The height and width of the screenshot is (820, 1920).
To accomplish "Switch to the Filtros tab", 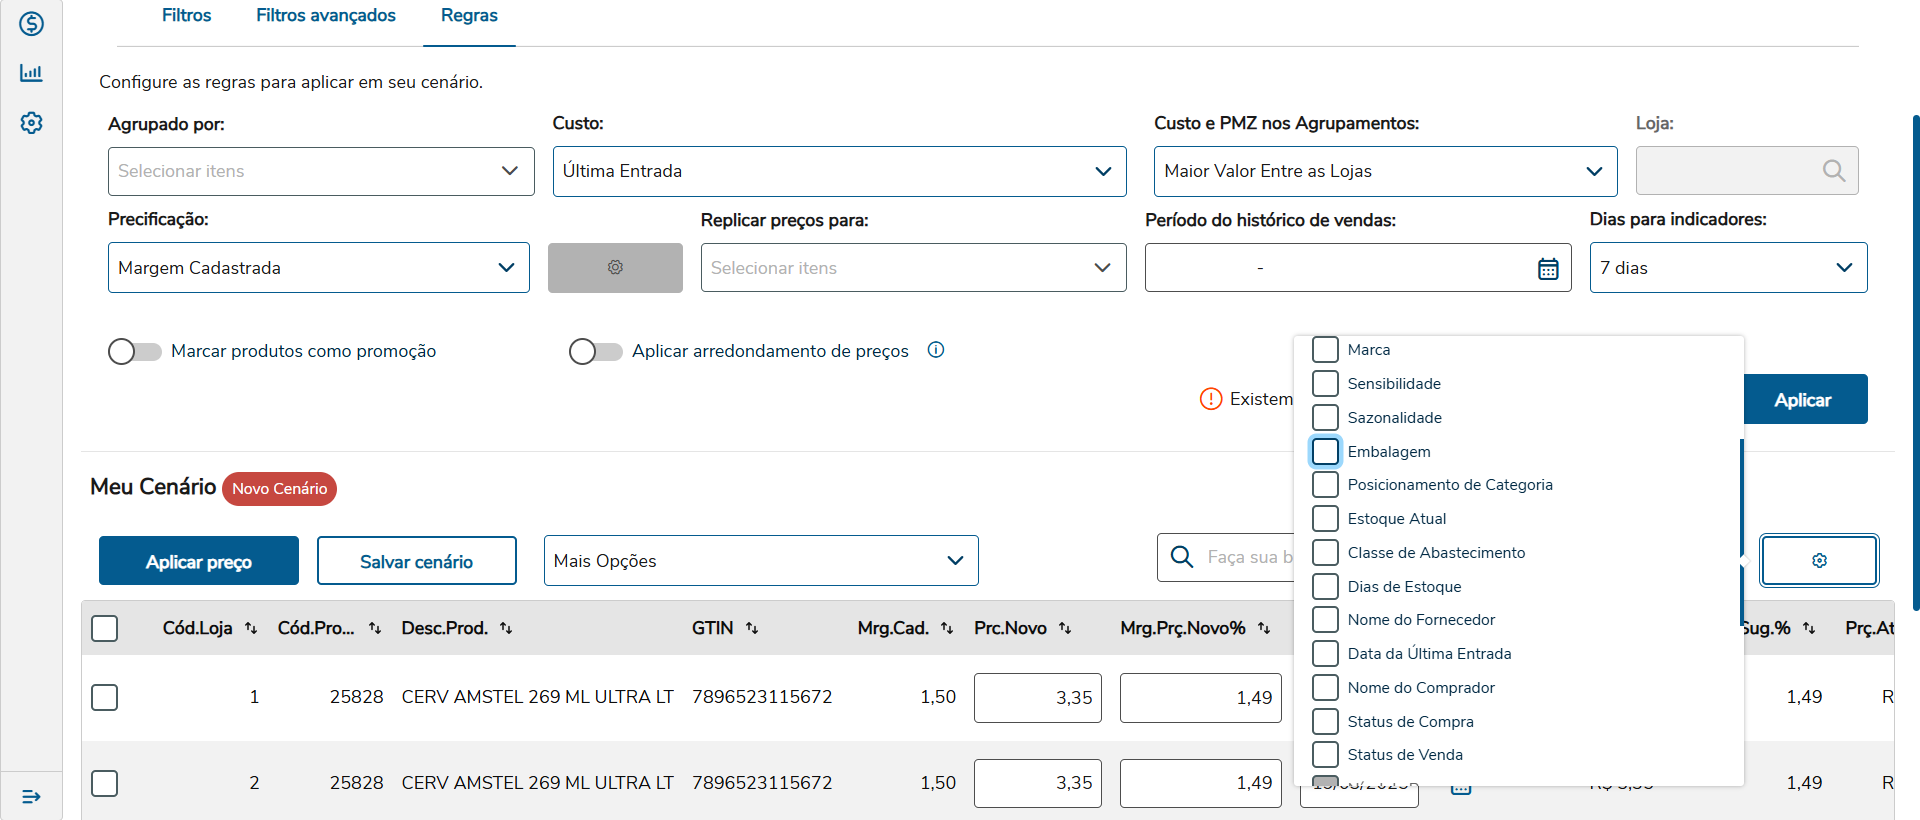I will click(186, 16).
